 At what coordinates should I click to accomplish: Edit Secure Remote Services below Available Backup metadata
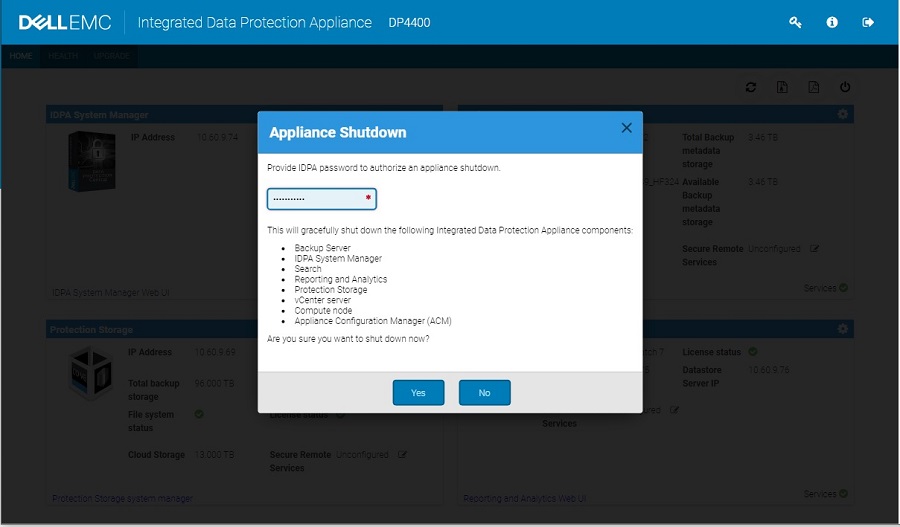point(815,248)
